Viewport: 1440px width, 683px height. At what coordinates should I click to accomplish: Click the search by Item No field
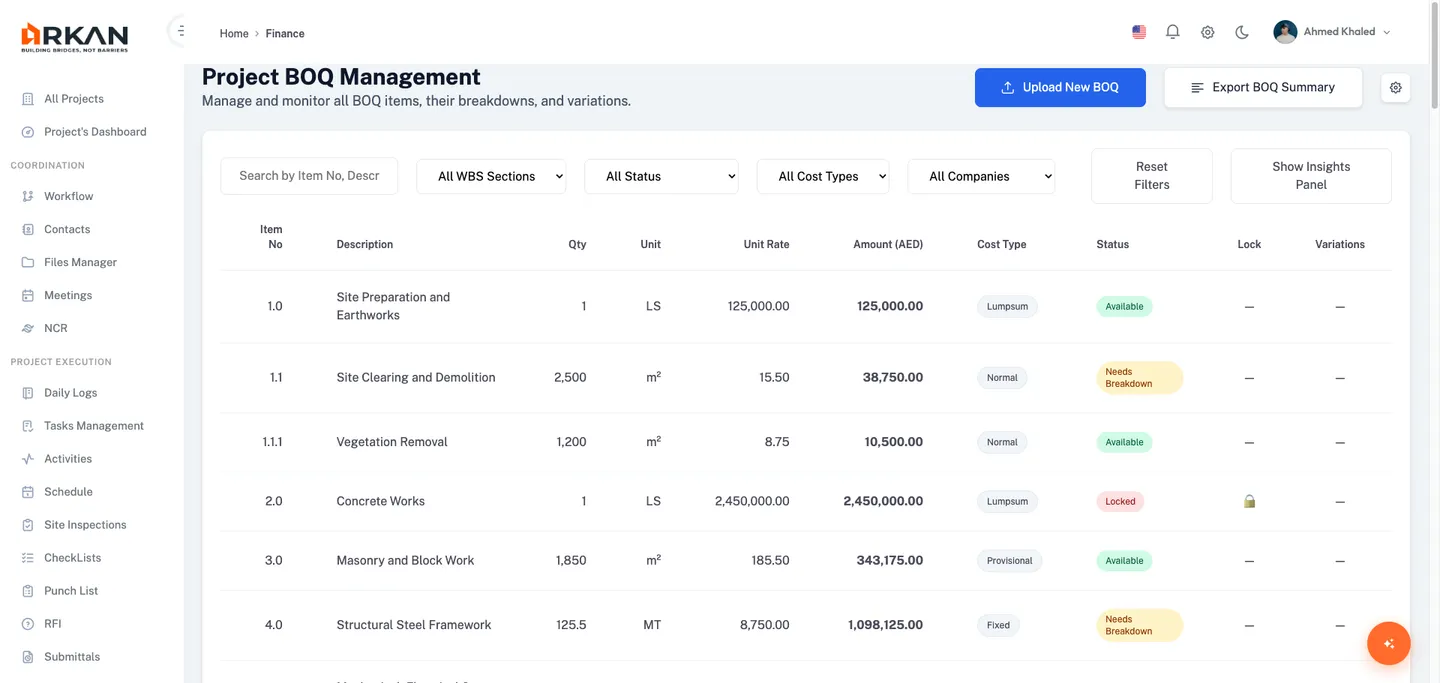[309, 176]
